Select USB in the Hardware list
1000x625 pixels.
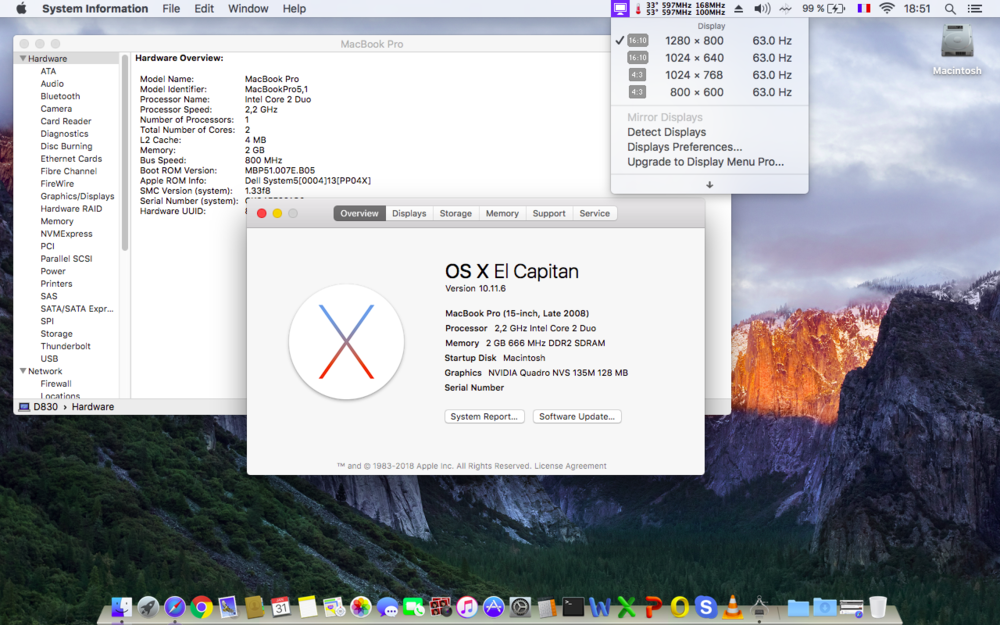pyautogui.click(x=49, y=358)
